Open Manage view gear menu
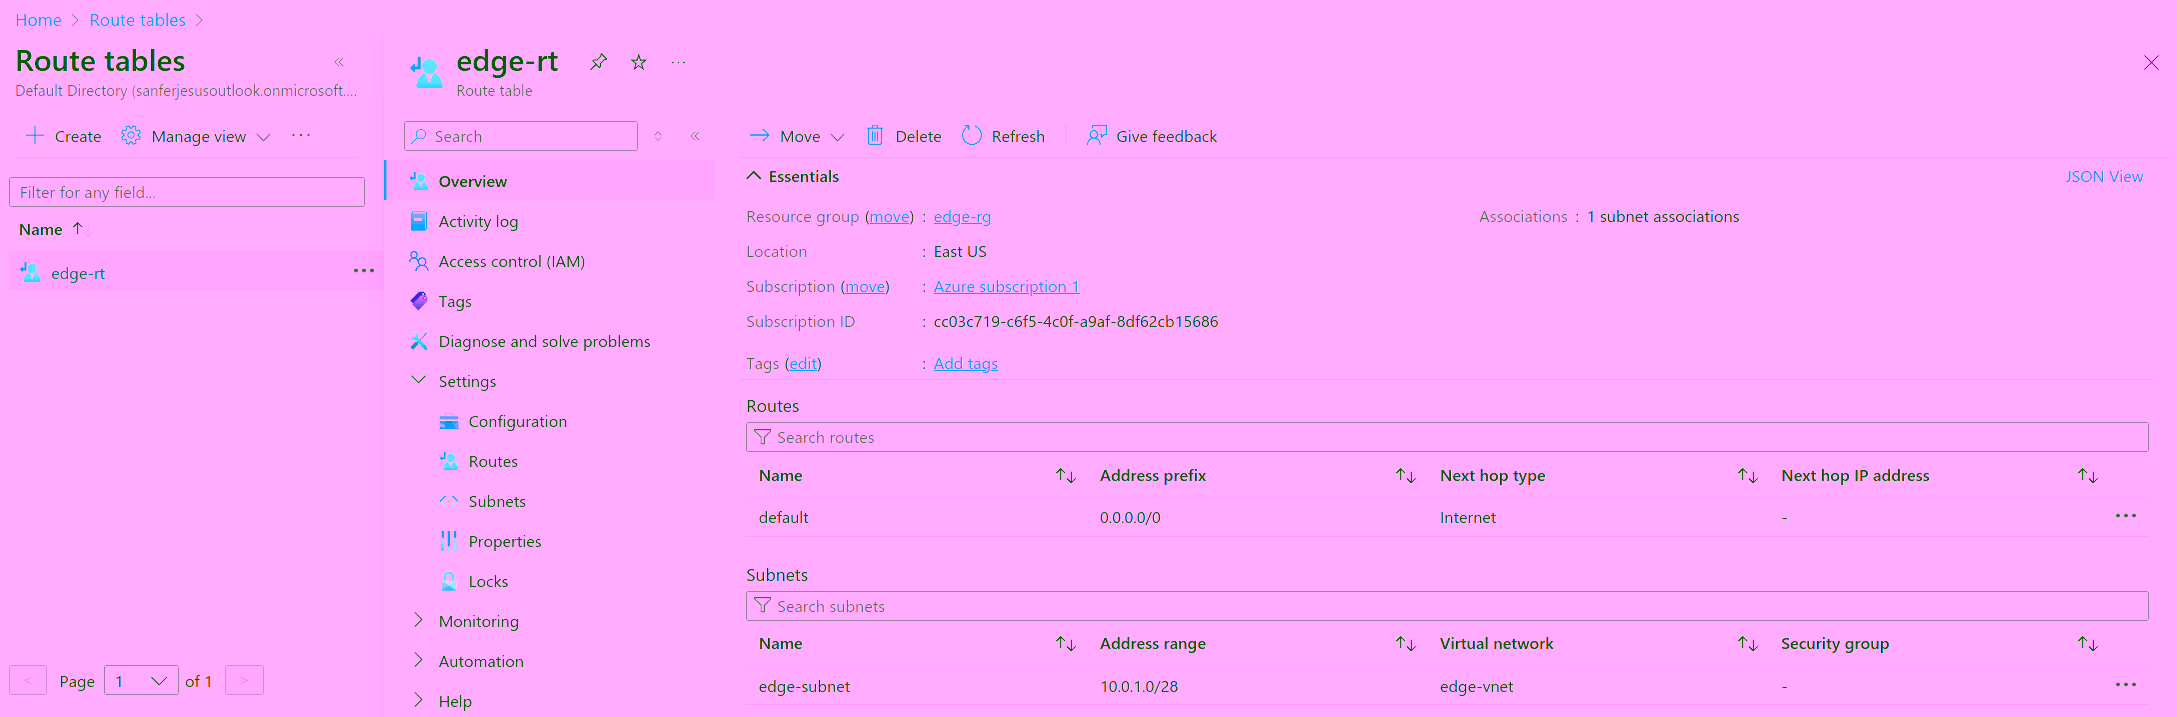Viewport: 2177px width, 717px height. tap(196, 136)
